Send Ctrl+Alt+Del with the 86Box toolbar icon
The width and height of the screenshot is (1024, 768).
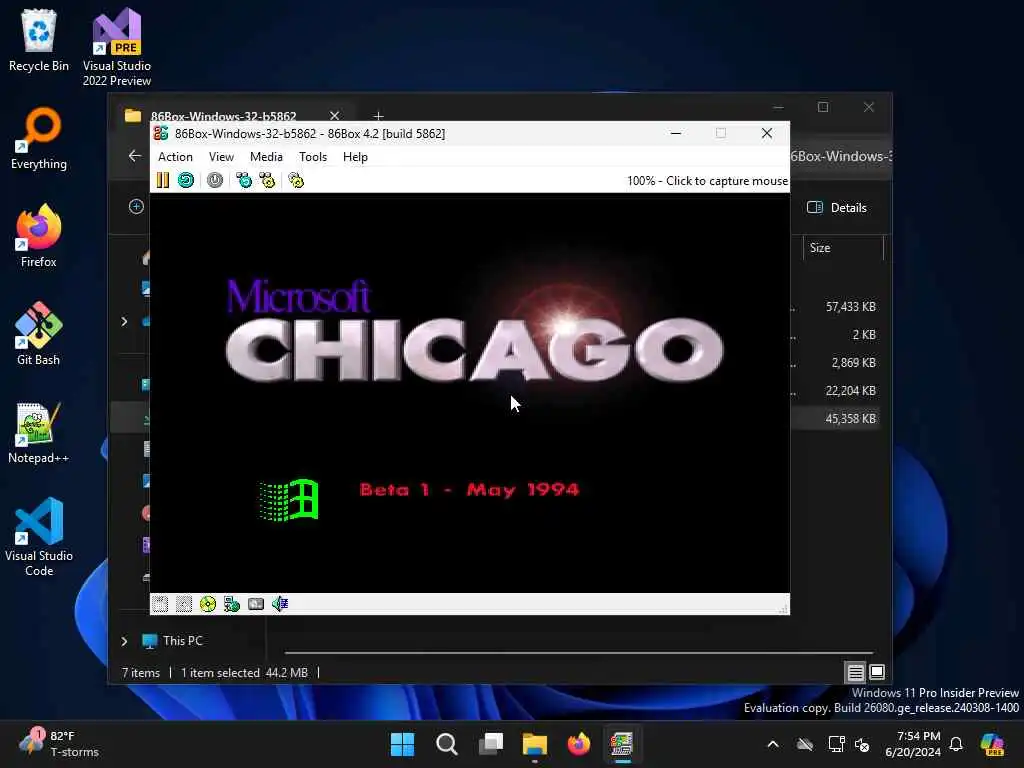coord(244,180)
